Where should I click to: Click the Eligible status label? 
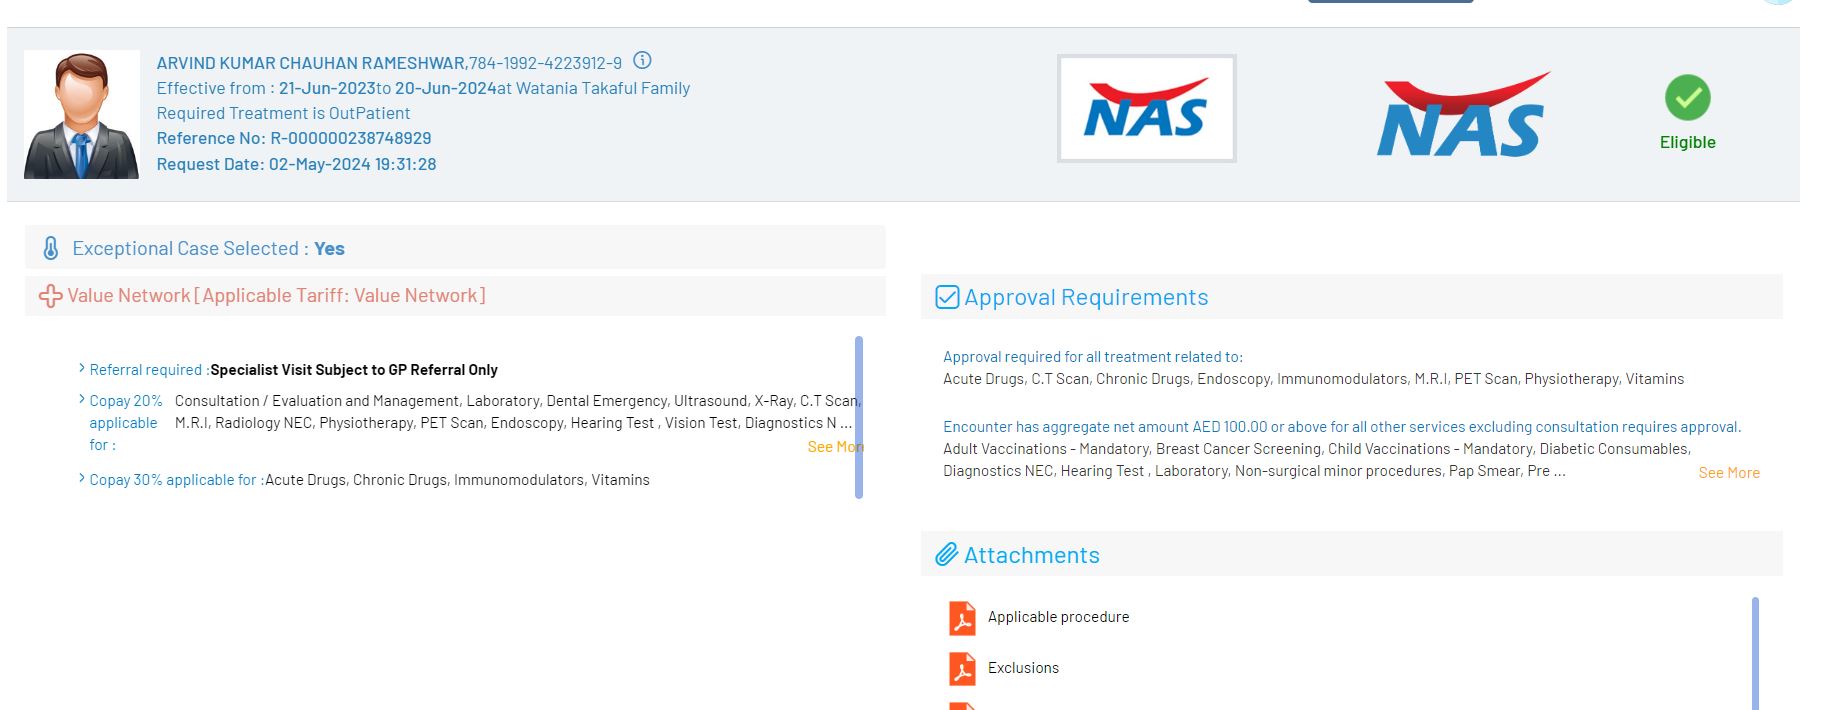(1688, 142)
